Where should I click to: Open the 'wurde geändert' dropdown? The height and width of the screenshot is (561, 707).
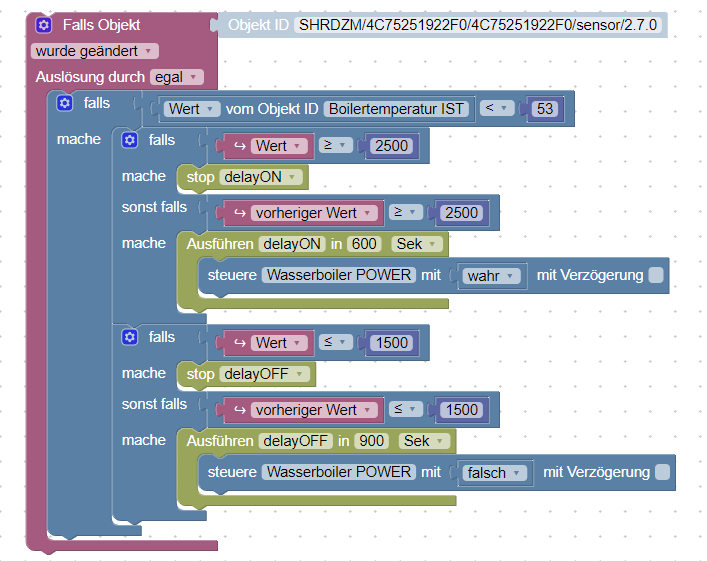95,51
